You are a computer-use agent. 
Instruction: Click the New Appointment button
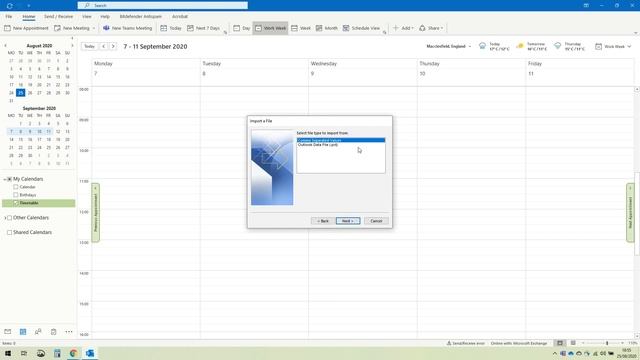point(26,28)
